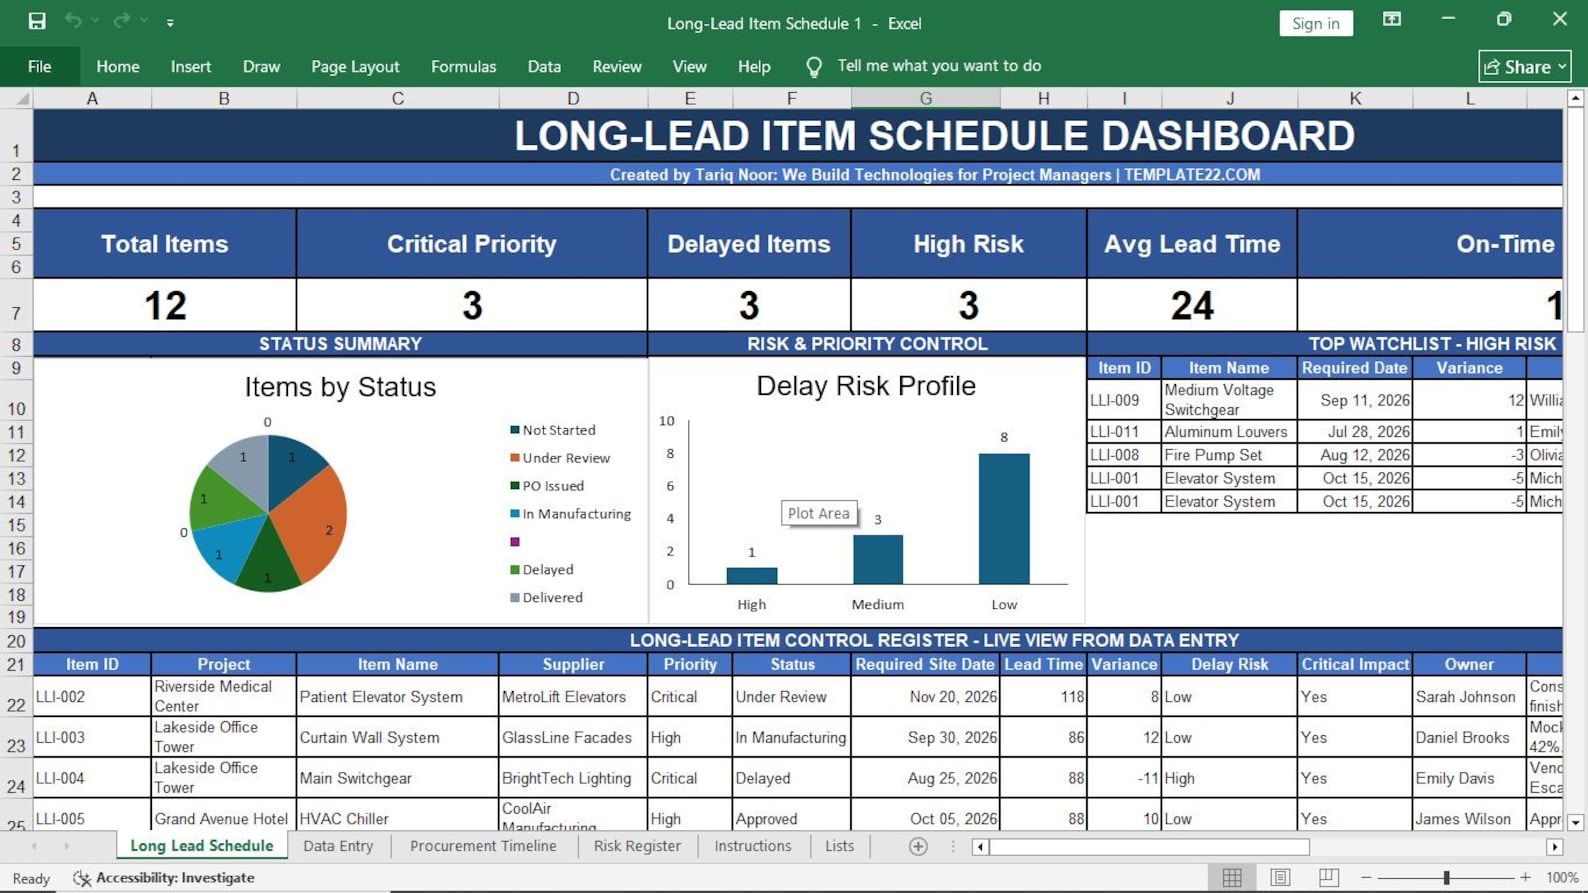Switch to Normal view icon

click(x=1232, y=877)
